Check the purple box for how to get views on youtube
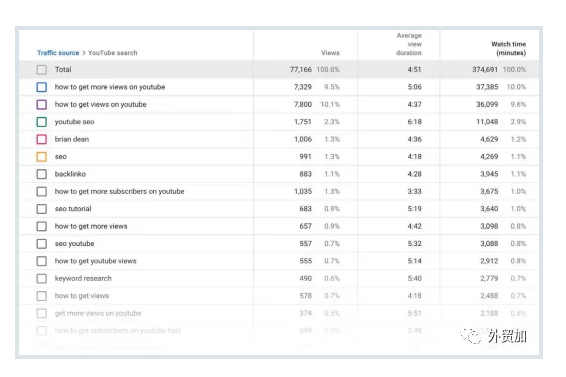The image size is (566, 377). tap(42, 104)
